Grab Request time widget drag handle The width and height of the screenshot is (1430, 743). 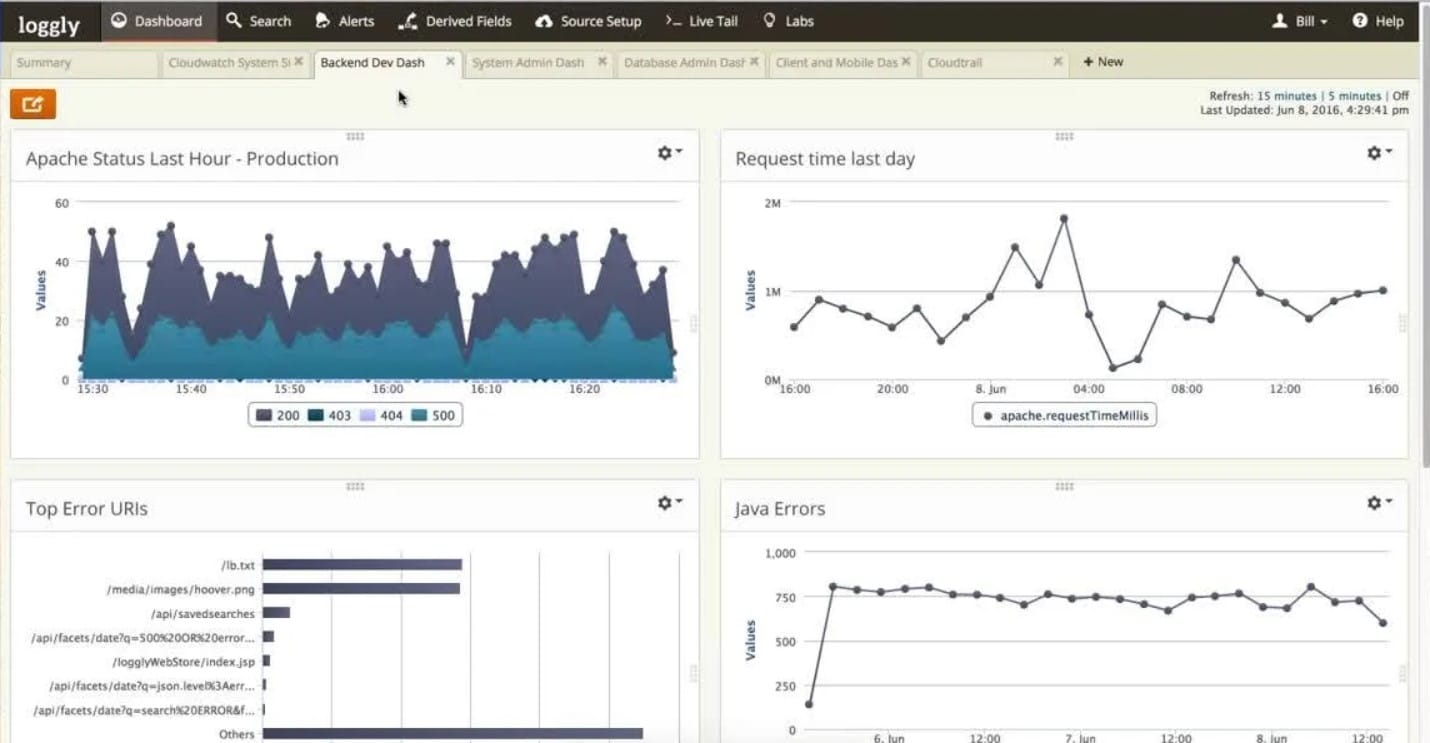pyautogui.click(x=1064, y=137)
